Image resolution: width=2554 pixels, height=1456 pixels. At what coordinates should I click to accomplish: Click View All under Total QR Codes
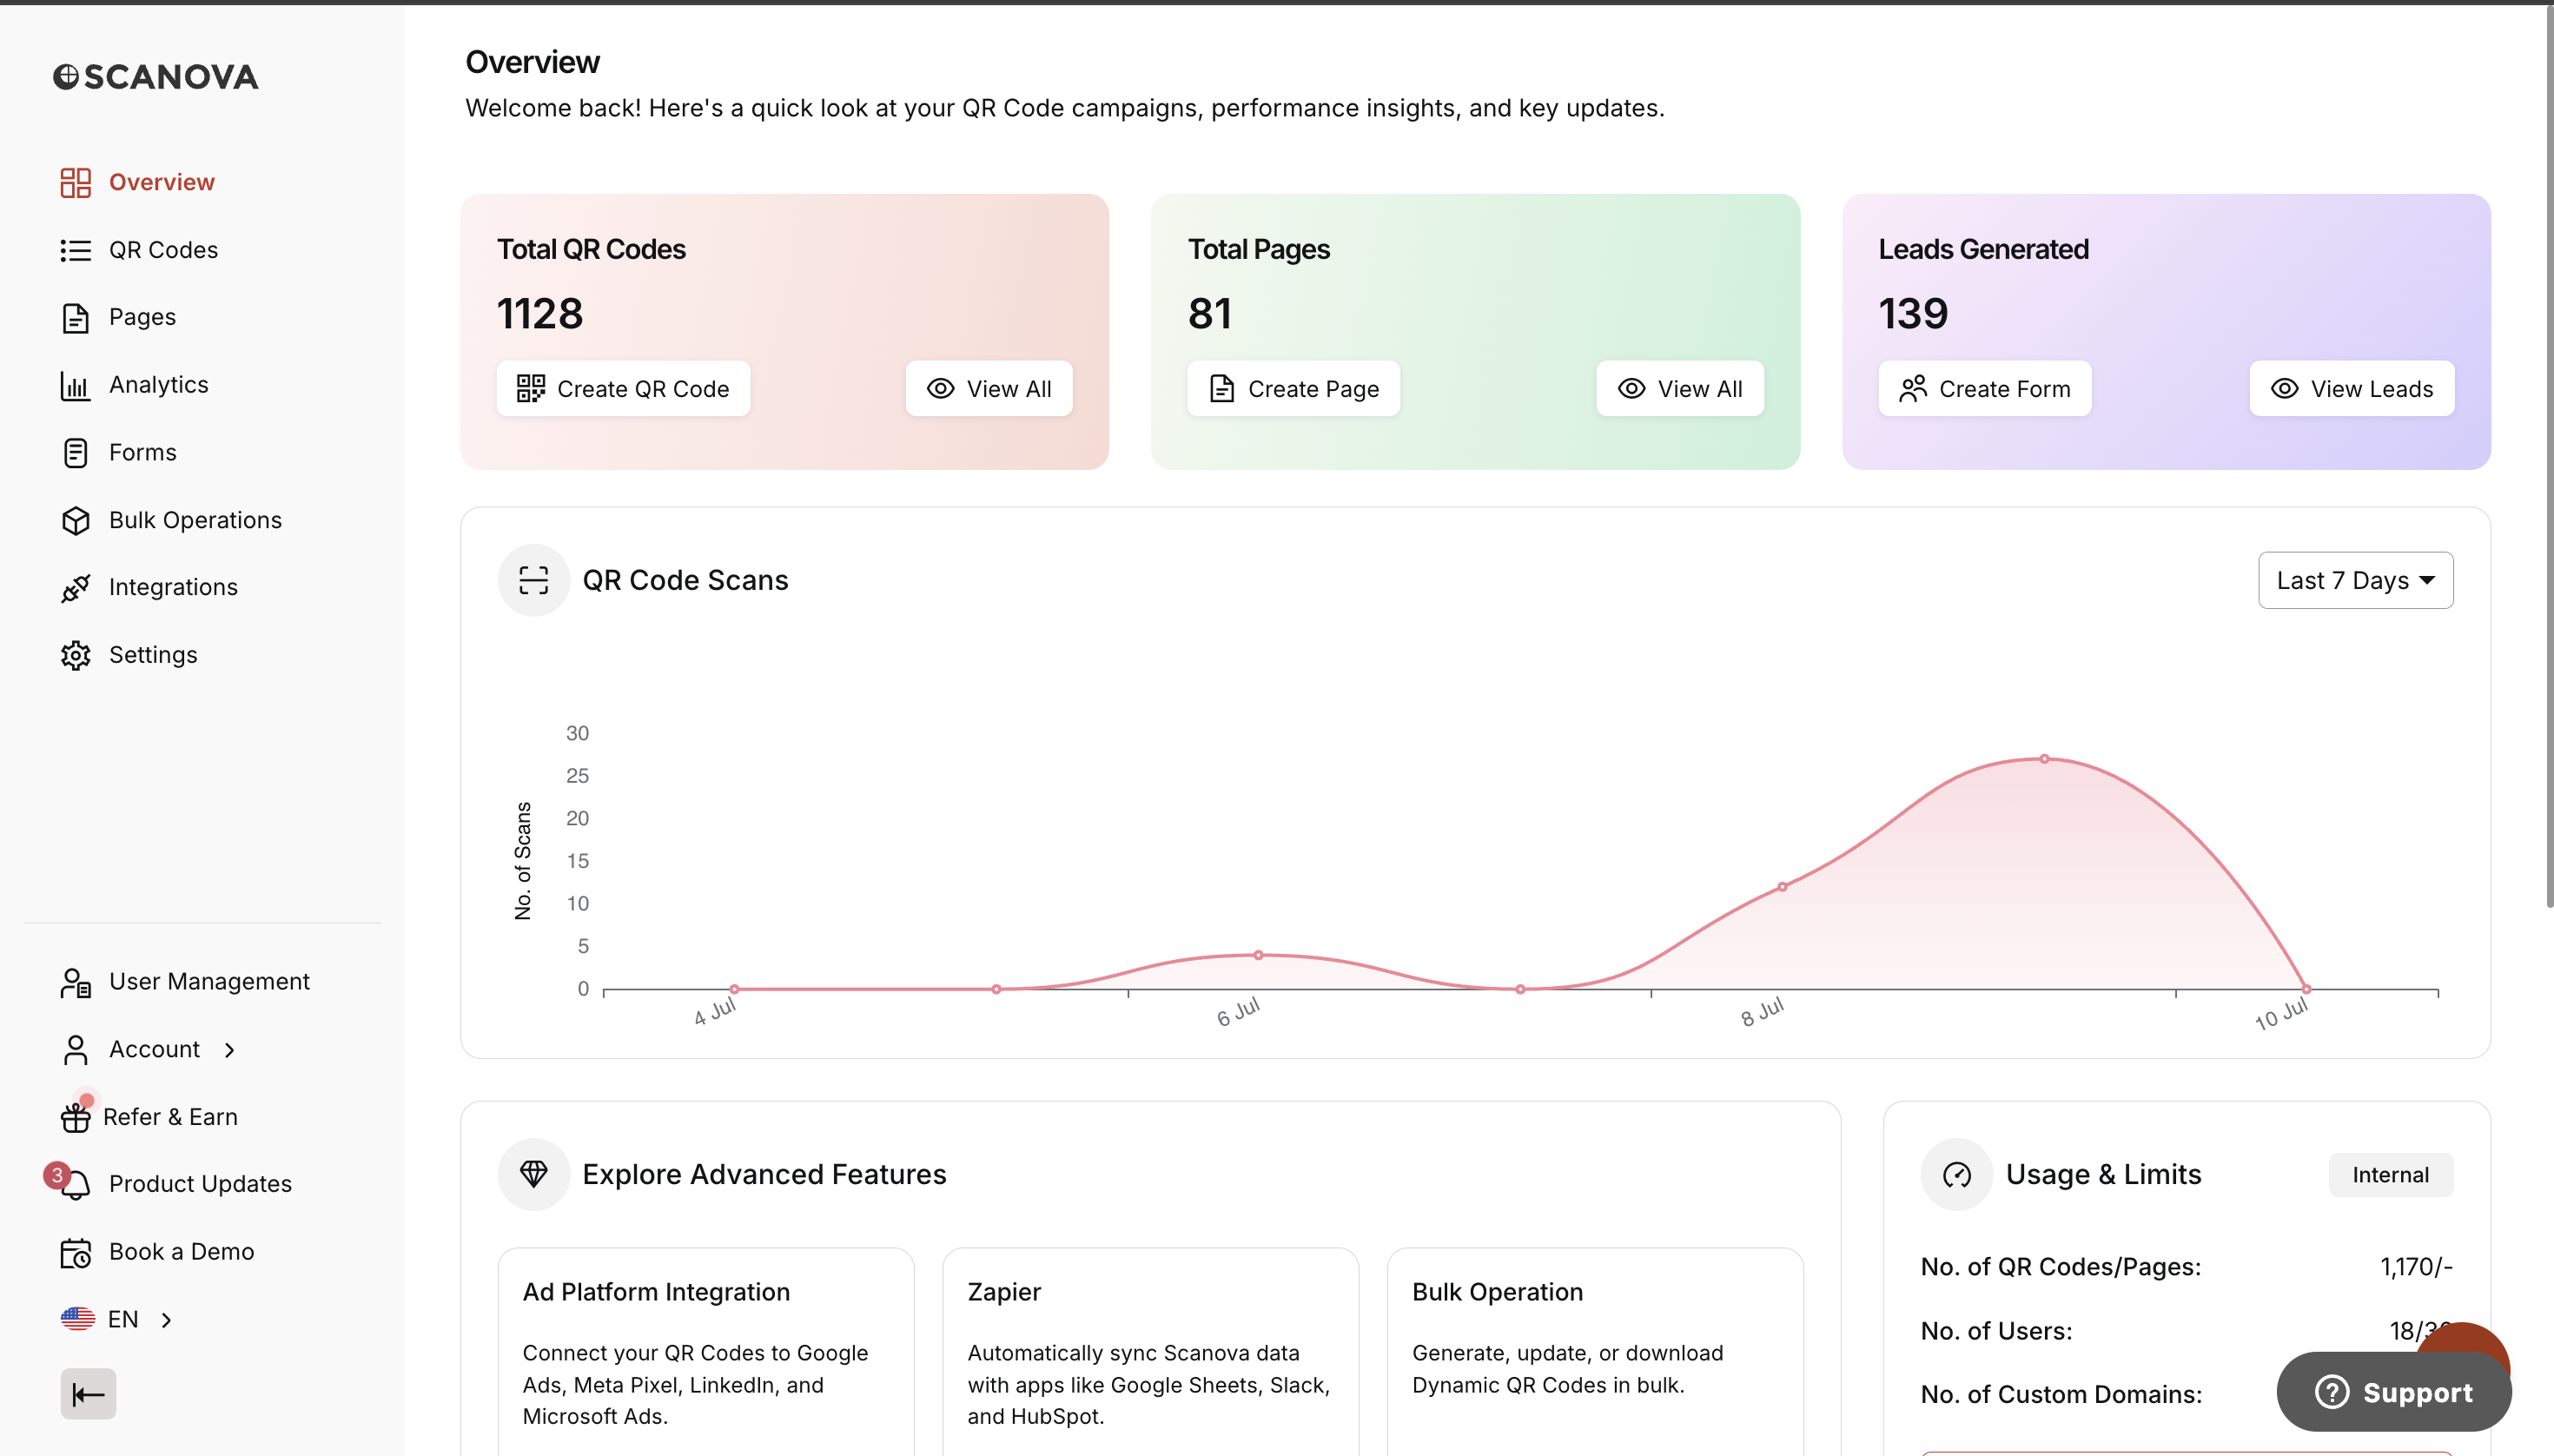click(x=989, y=389)
